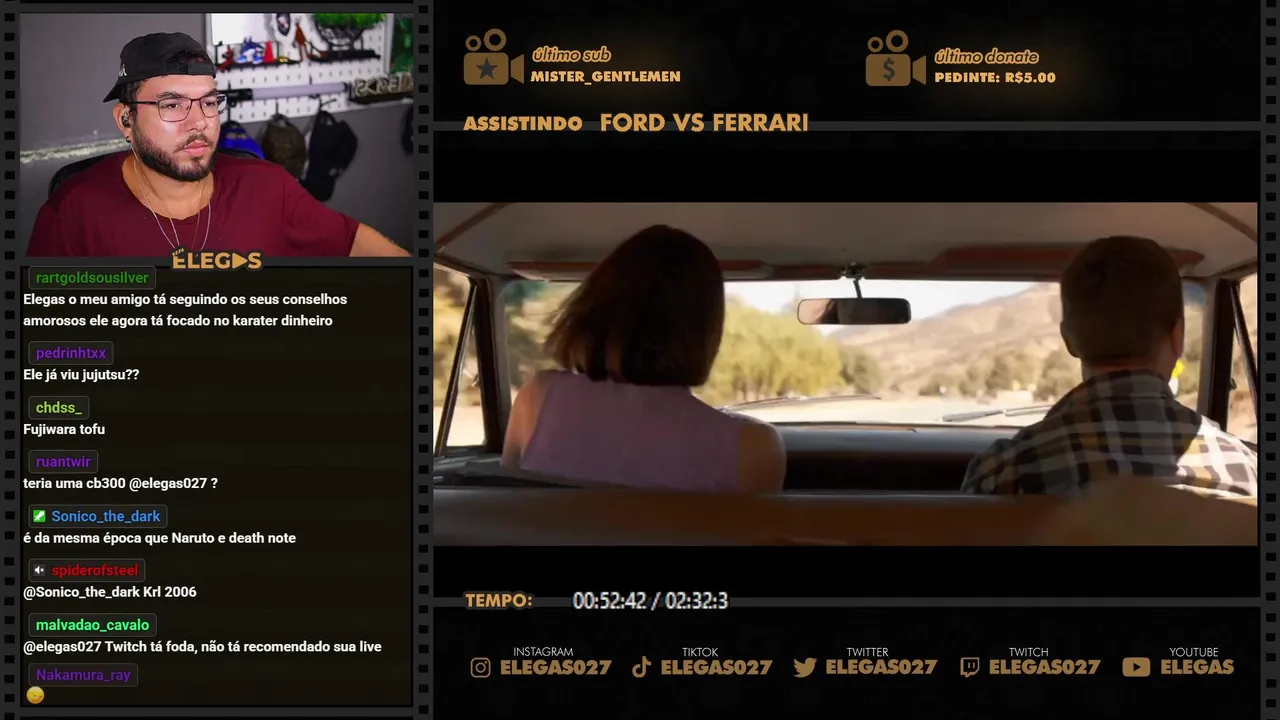Click the FORD VS FERRARI title

coord(704,123)
